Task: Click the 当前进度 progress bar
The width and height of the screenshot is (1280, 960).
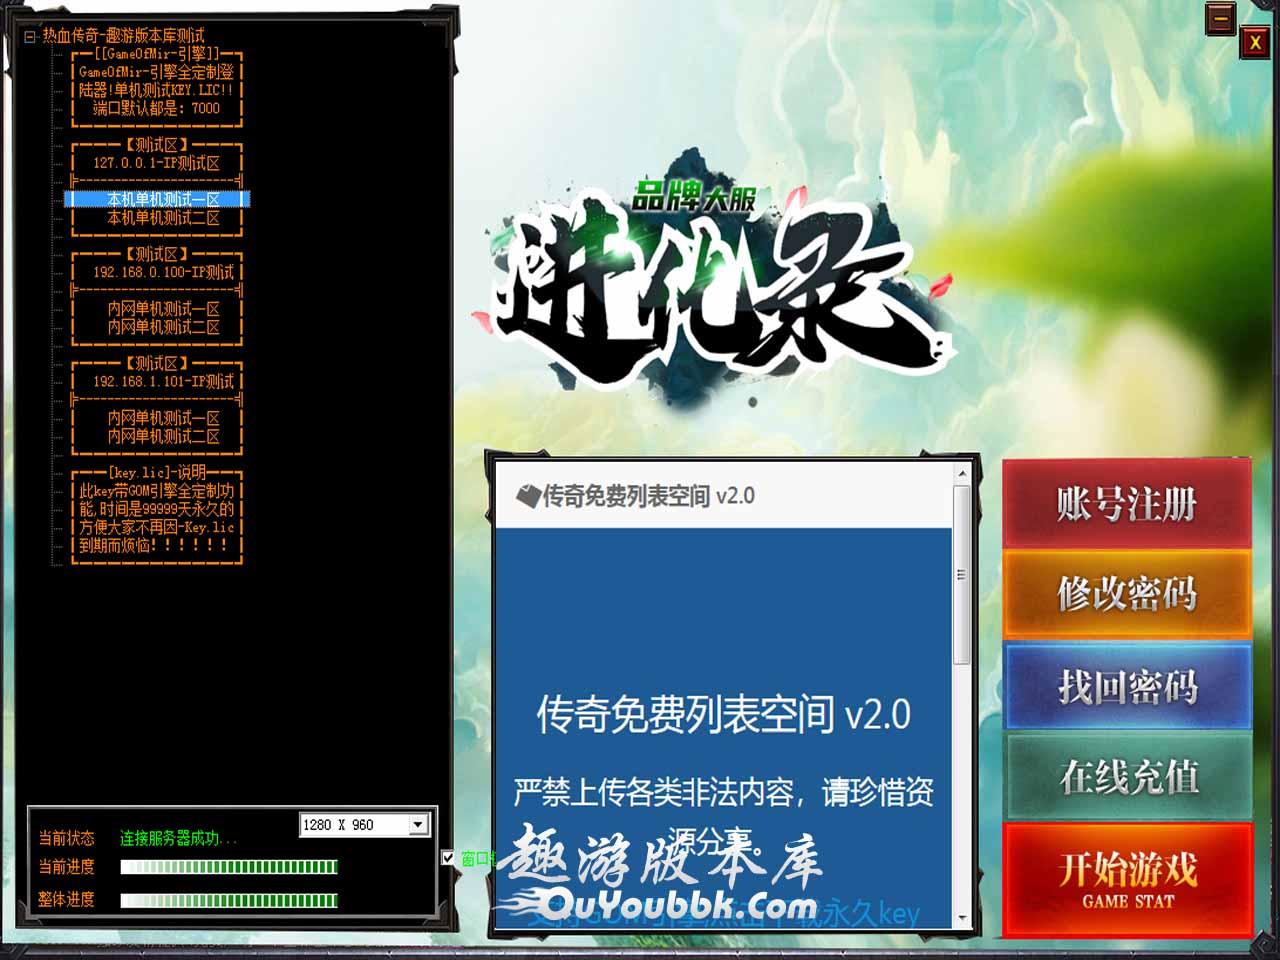Action: point(229,867)
